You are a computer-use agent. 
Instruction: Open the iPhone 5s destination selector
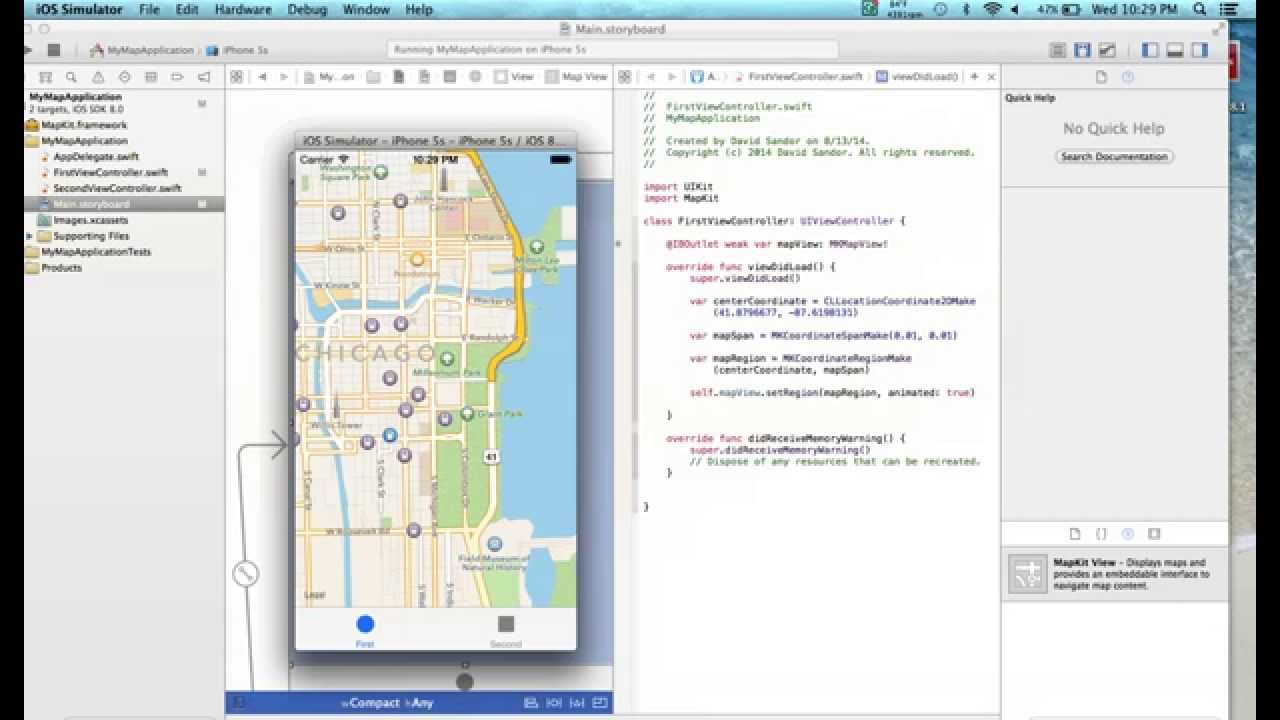click(237, 50)
